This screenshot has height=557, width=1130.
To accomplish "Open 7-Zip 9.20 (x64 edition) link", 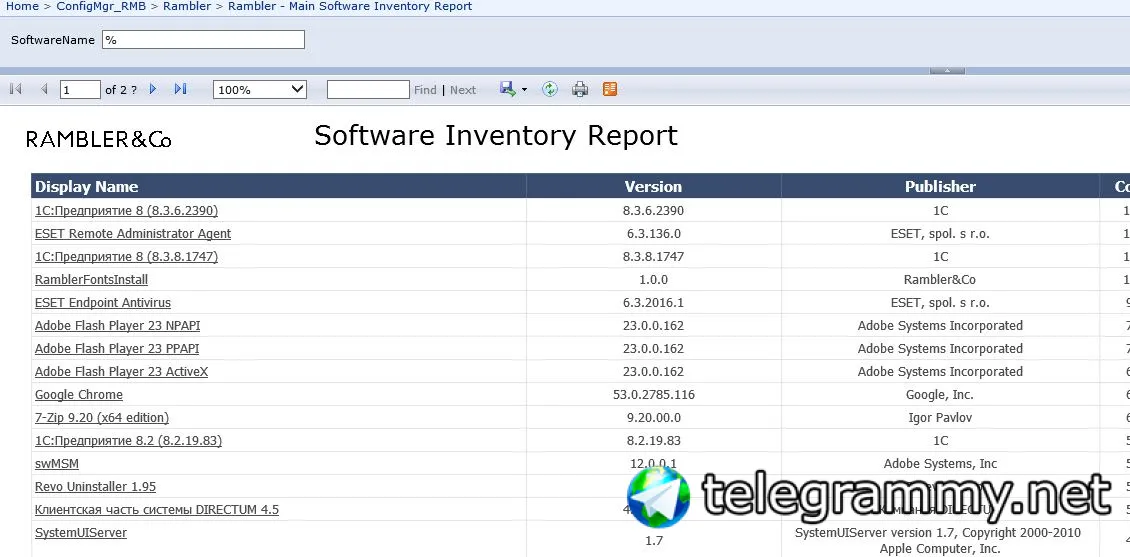I will (x=102, y=418).
